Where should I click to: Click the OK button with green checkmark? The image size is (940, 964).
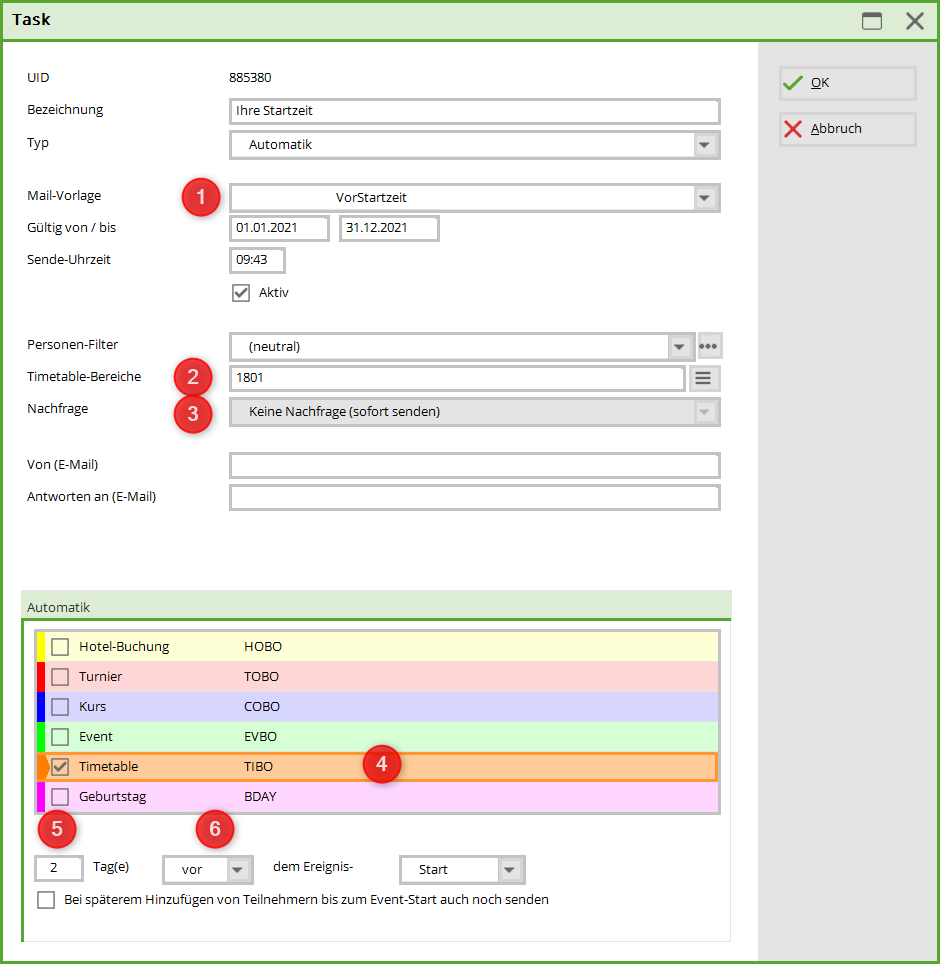coord(847,84)
